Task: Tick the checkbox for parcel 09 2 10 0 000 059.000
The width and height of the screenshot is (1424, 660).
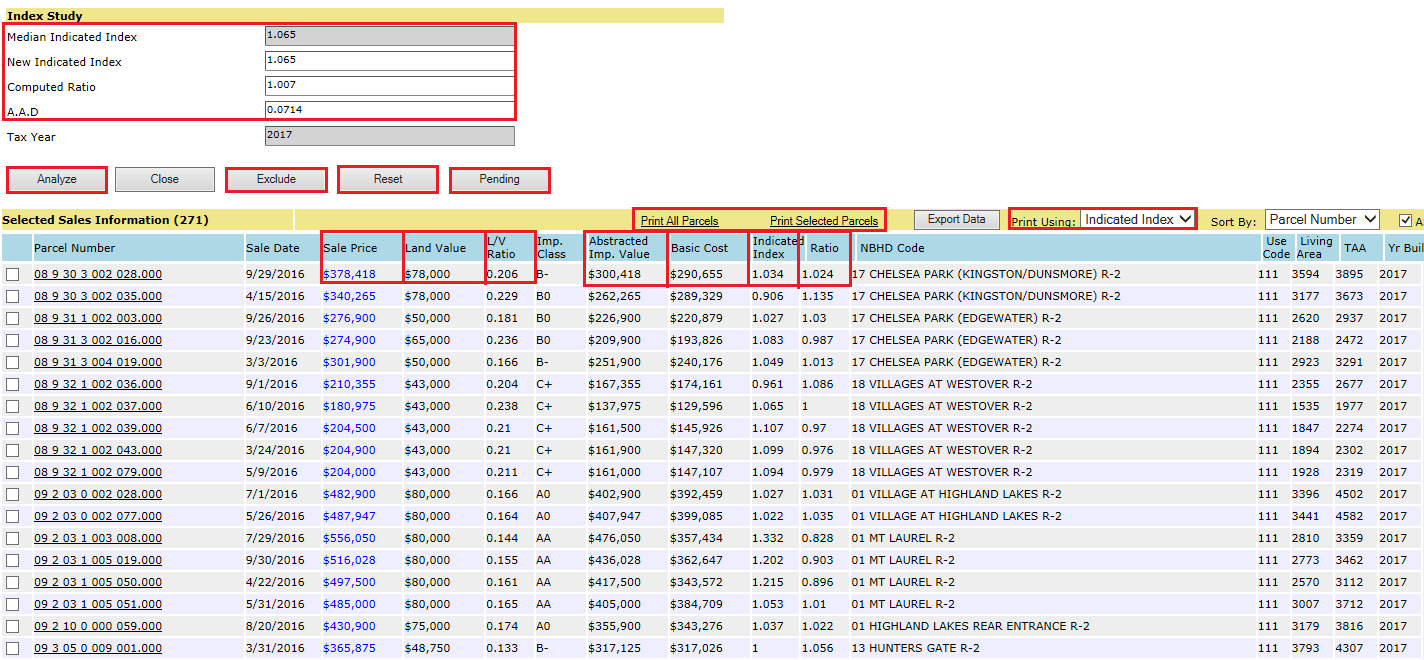Action: [13, 626]
